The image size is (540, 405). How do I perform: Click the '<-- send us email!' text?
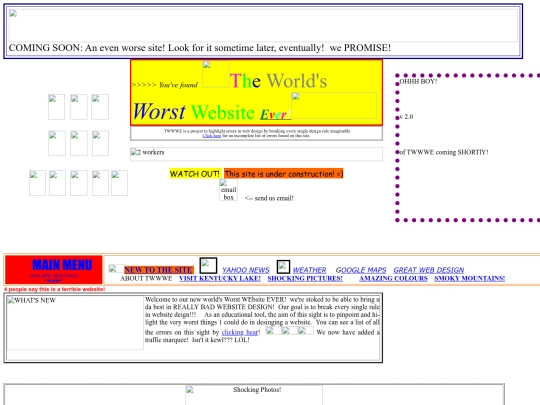click(x=269, y=198)
